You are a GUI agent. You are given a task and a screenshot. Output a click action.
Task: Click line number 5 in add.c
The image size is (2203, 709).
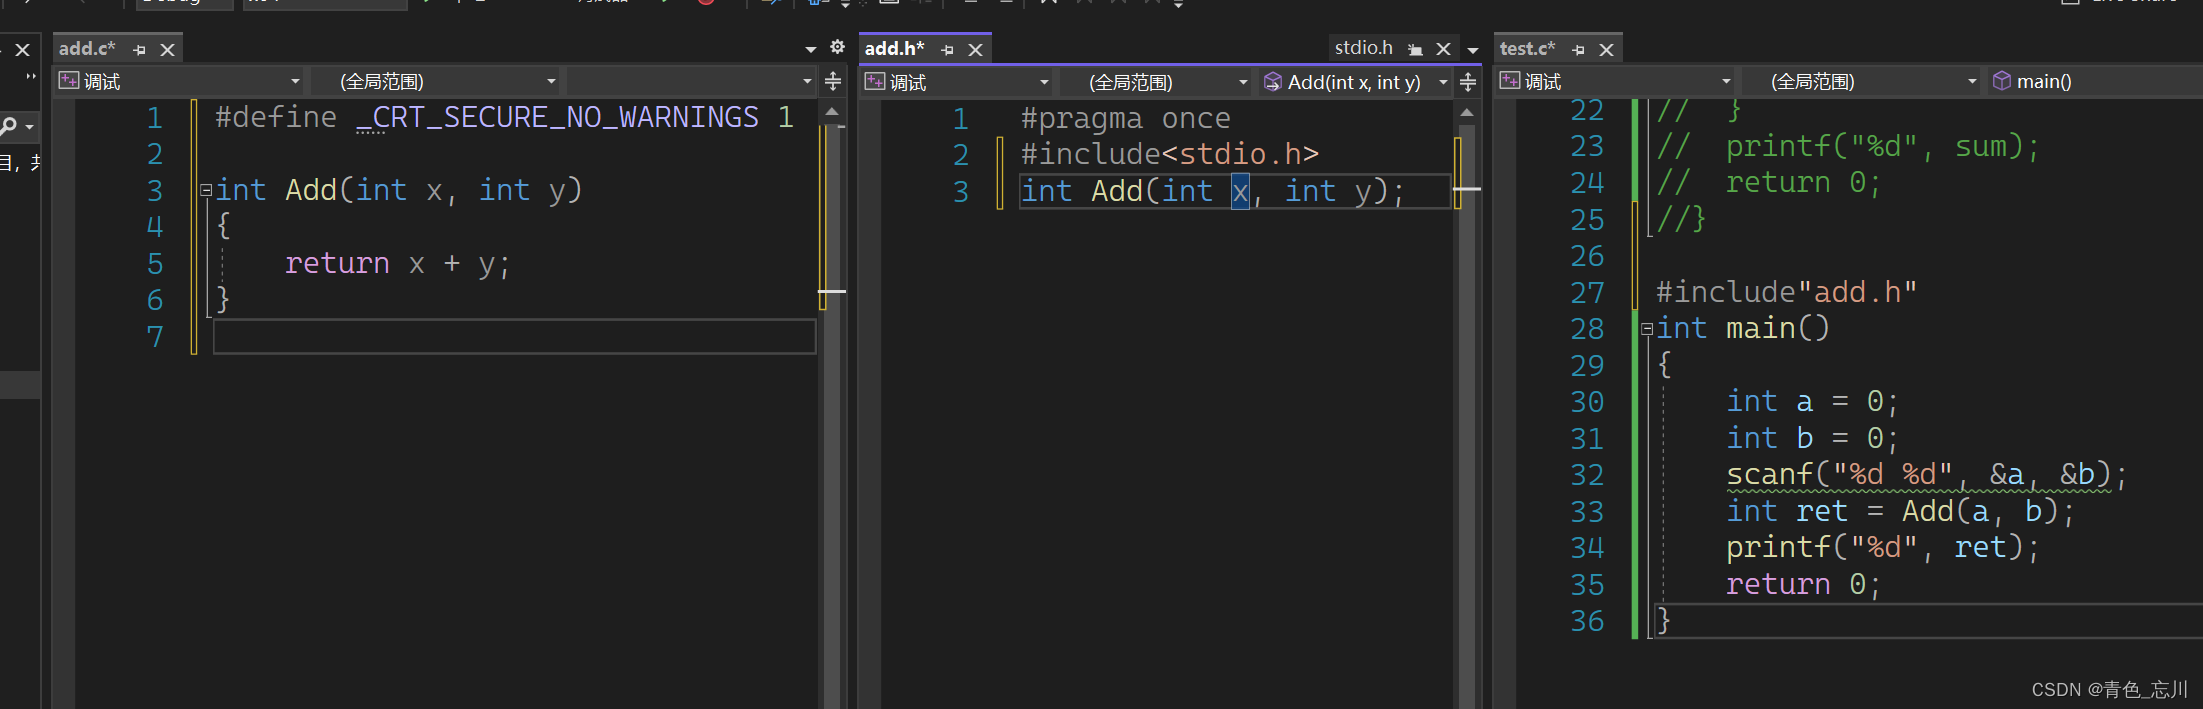[155, 264]
